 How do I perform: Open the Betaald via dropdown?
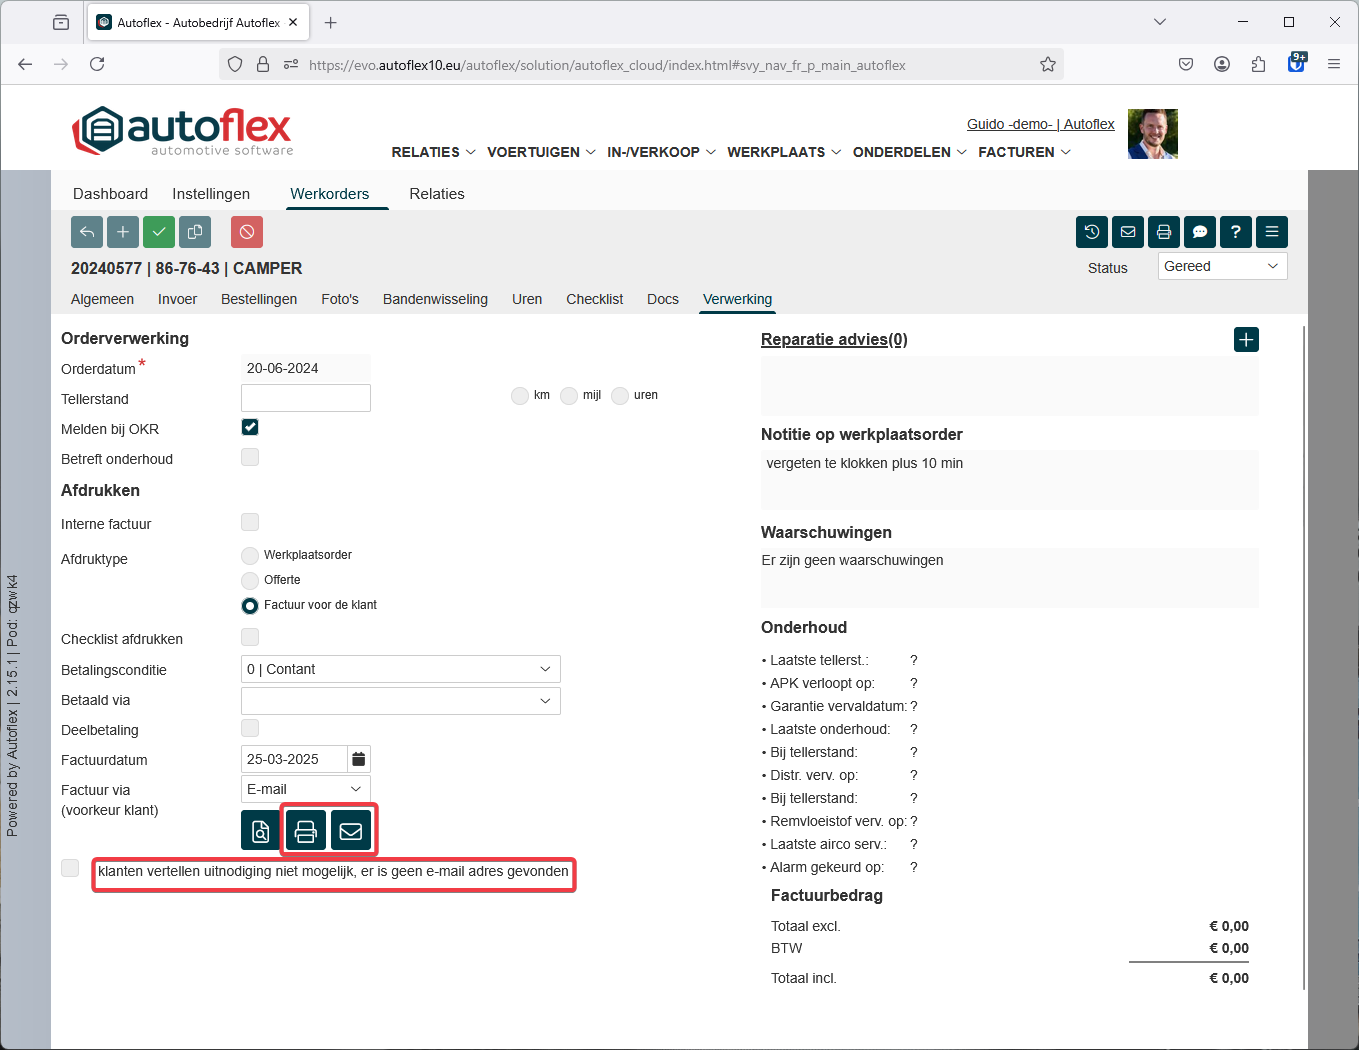pos(400,701)
